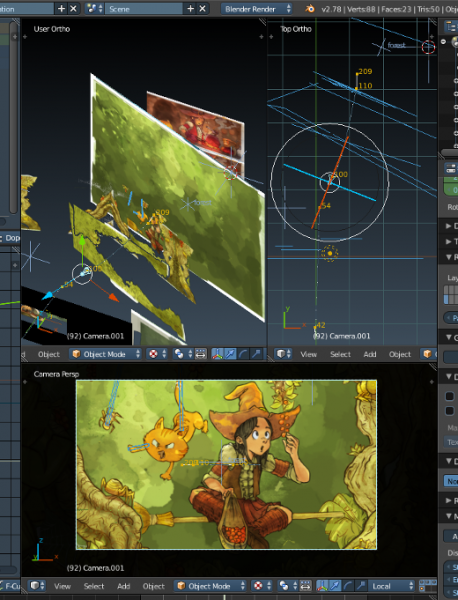Click orange cube mode icon in Top Ortho header
The image size is (458, 600).
click(427, 354)
